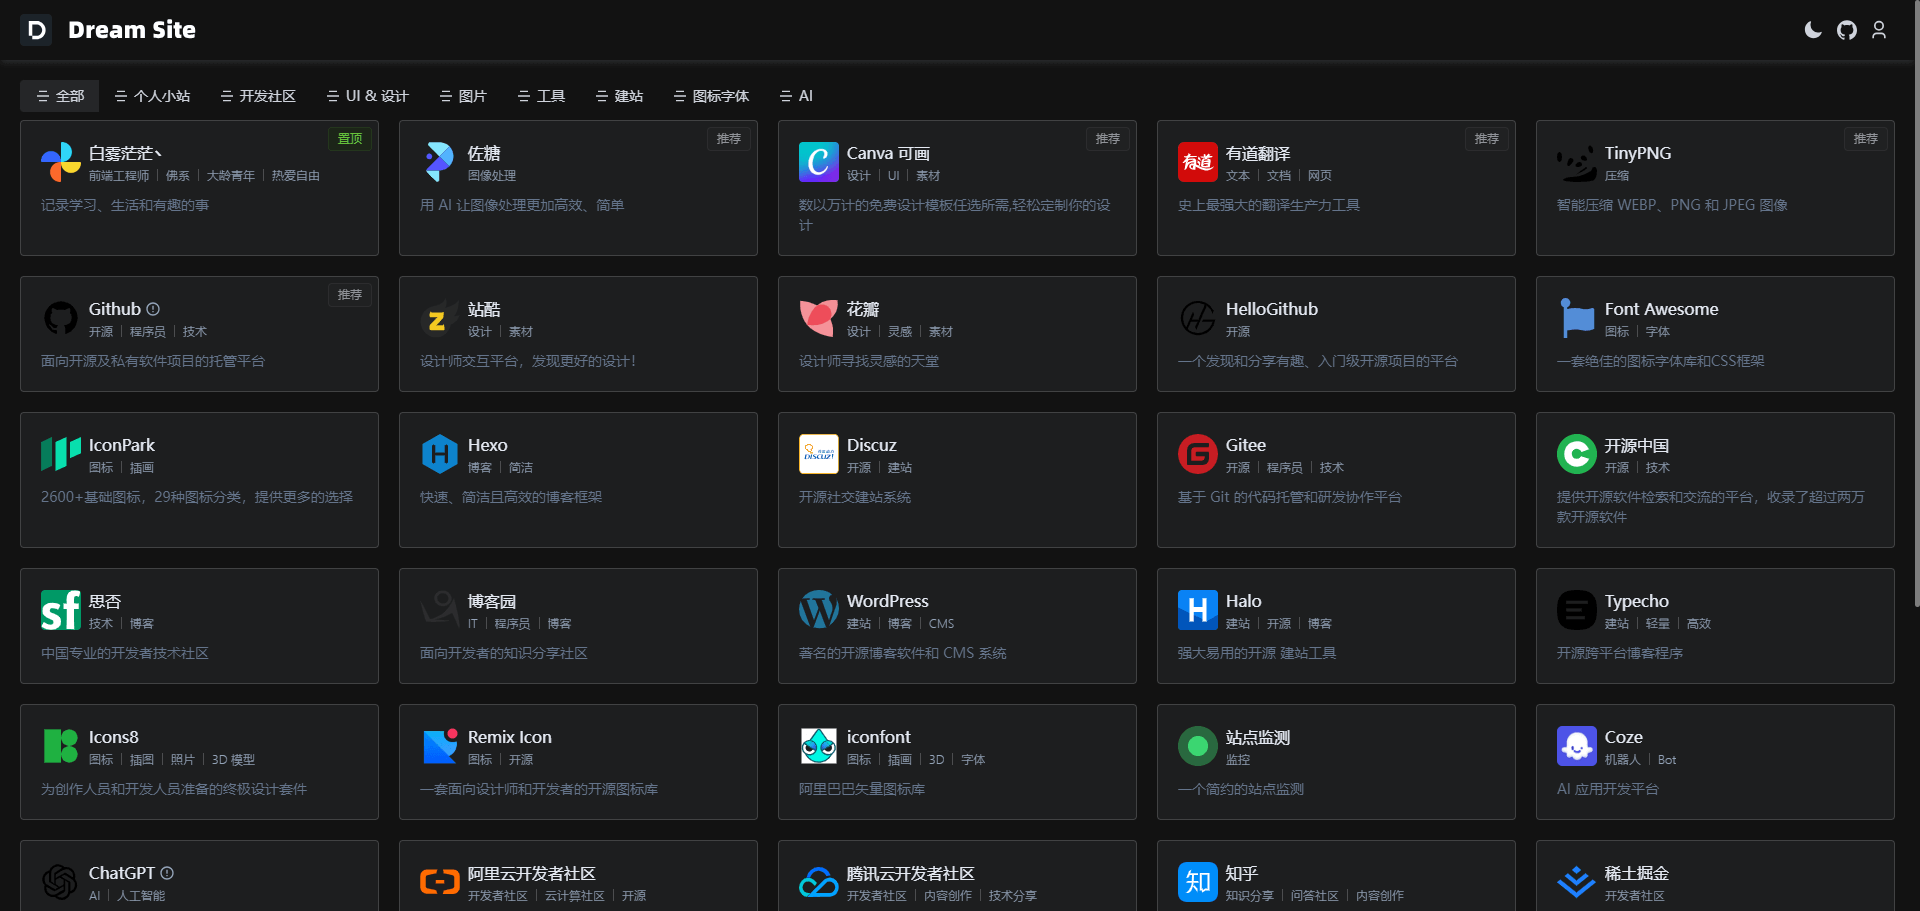Viewport: 1920px width, 911px height.
Task: Open the Typecho title link
Action: (1637, 601)
